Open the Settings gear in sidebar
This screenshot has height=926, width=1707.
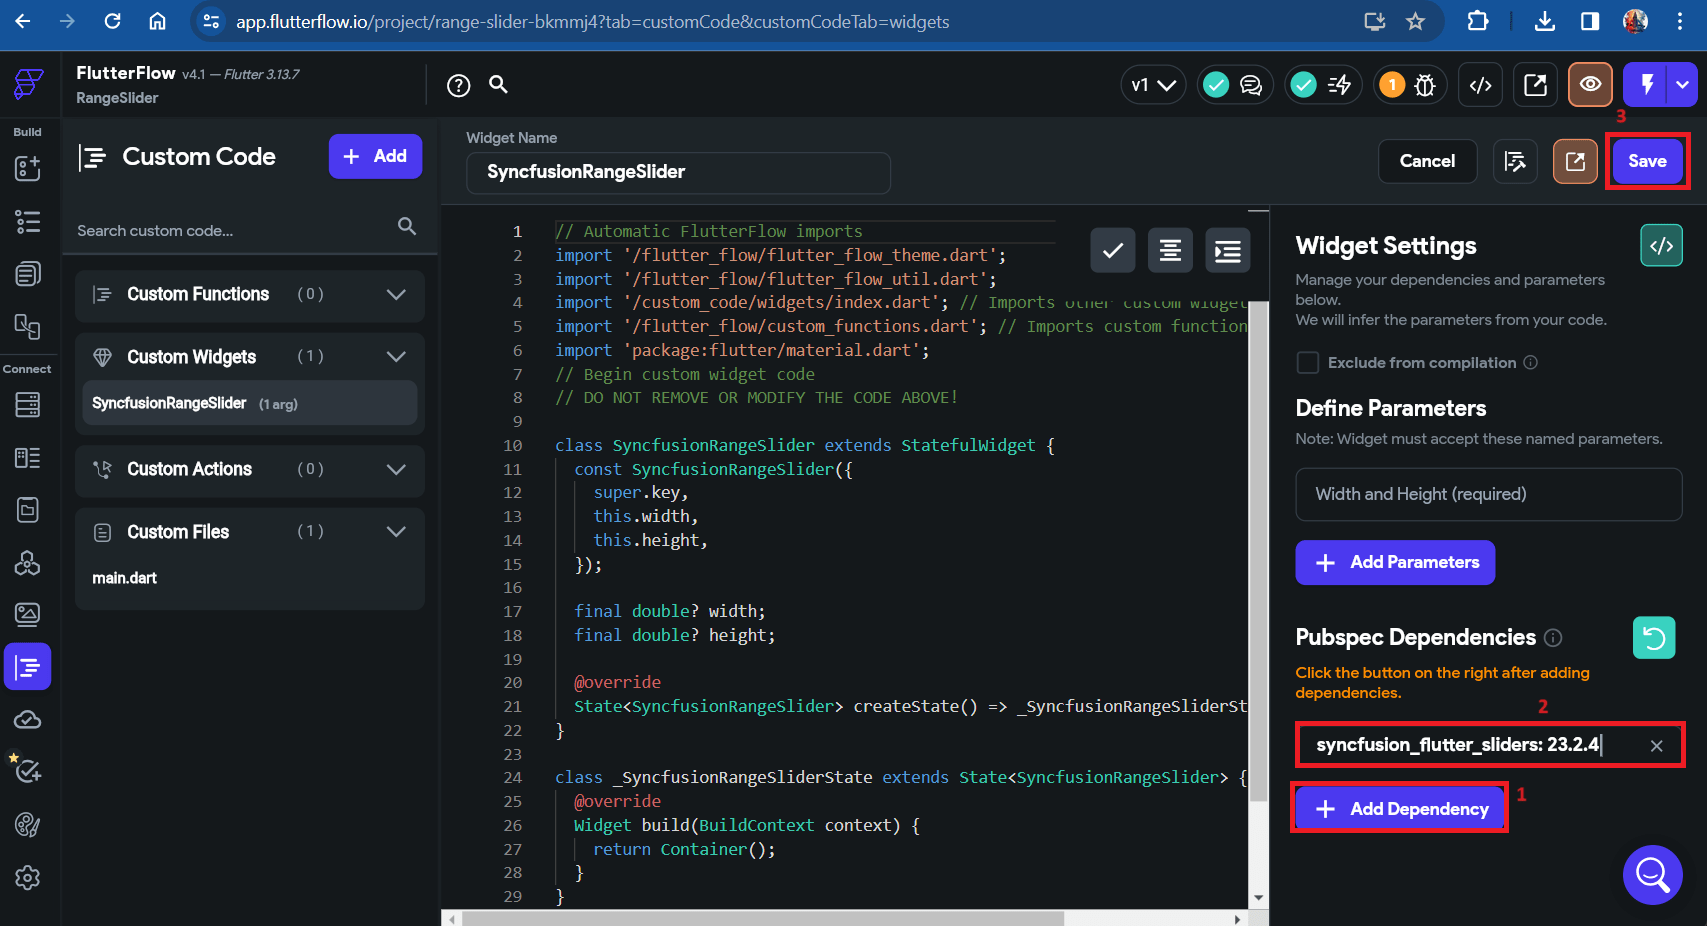28,878
